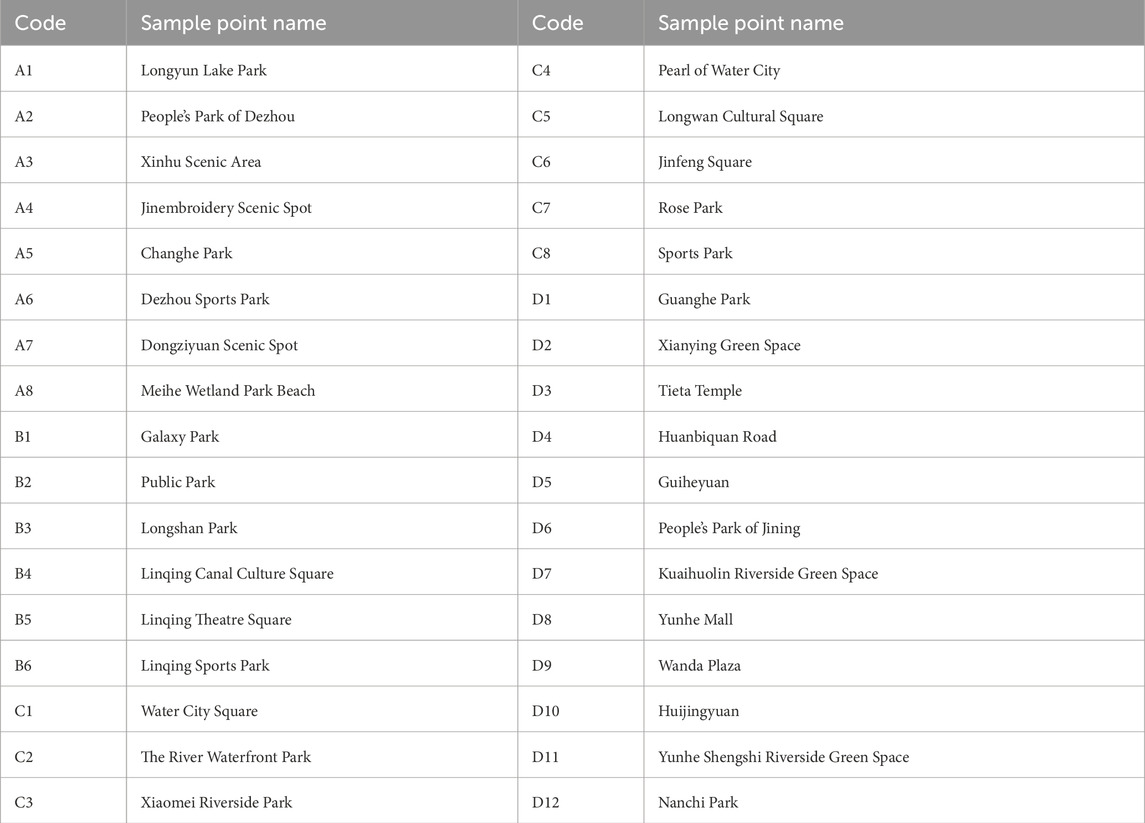Select Linqing Canal Culture Square cell
The image size is (1145, 823).
tap(237, 574)
